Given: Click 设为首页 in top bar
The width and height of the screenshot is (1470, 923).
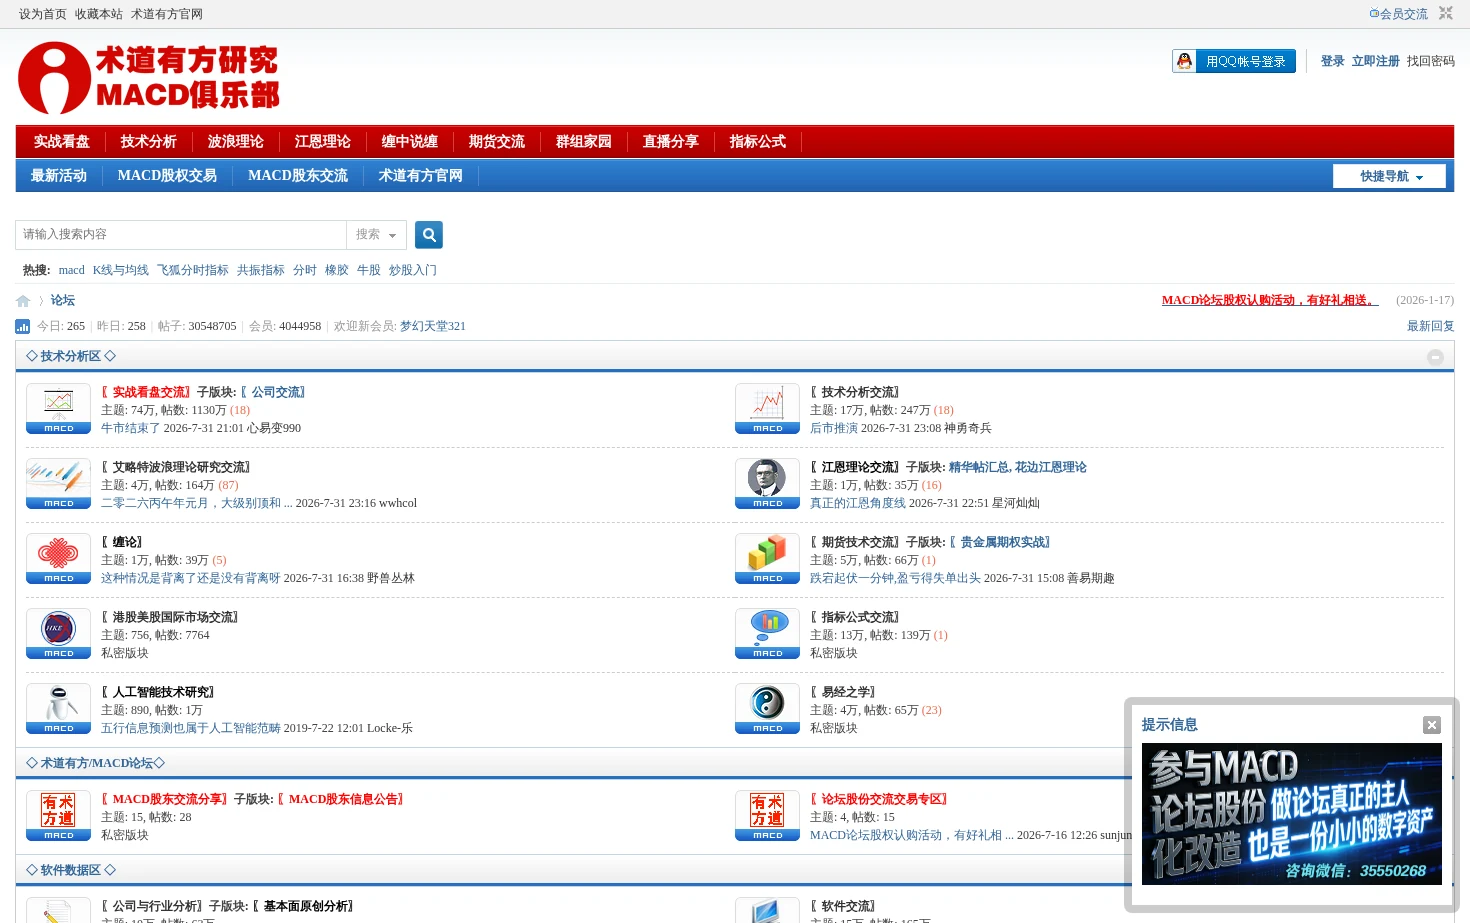Looking at the screenshot, I should coord(43,14).
